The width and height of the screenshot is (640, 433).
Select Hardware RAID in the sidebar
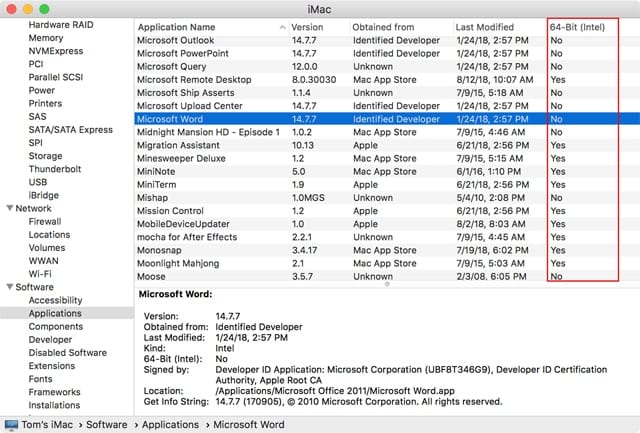tap(61, 24)
